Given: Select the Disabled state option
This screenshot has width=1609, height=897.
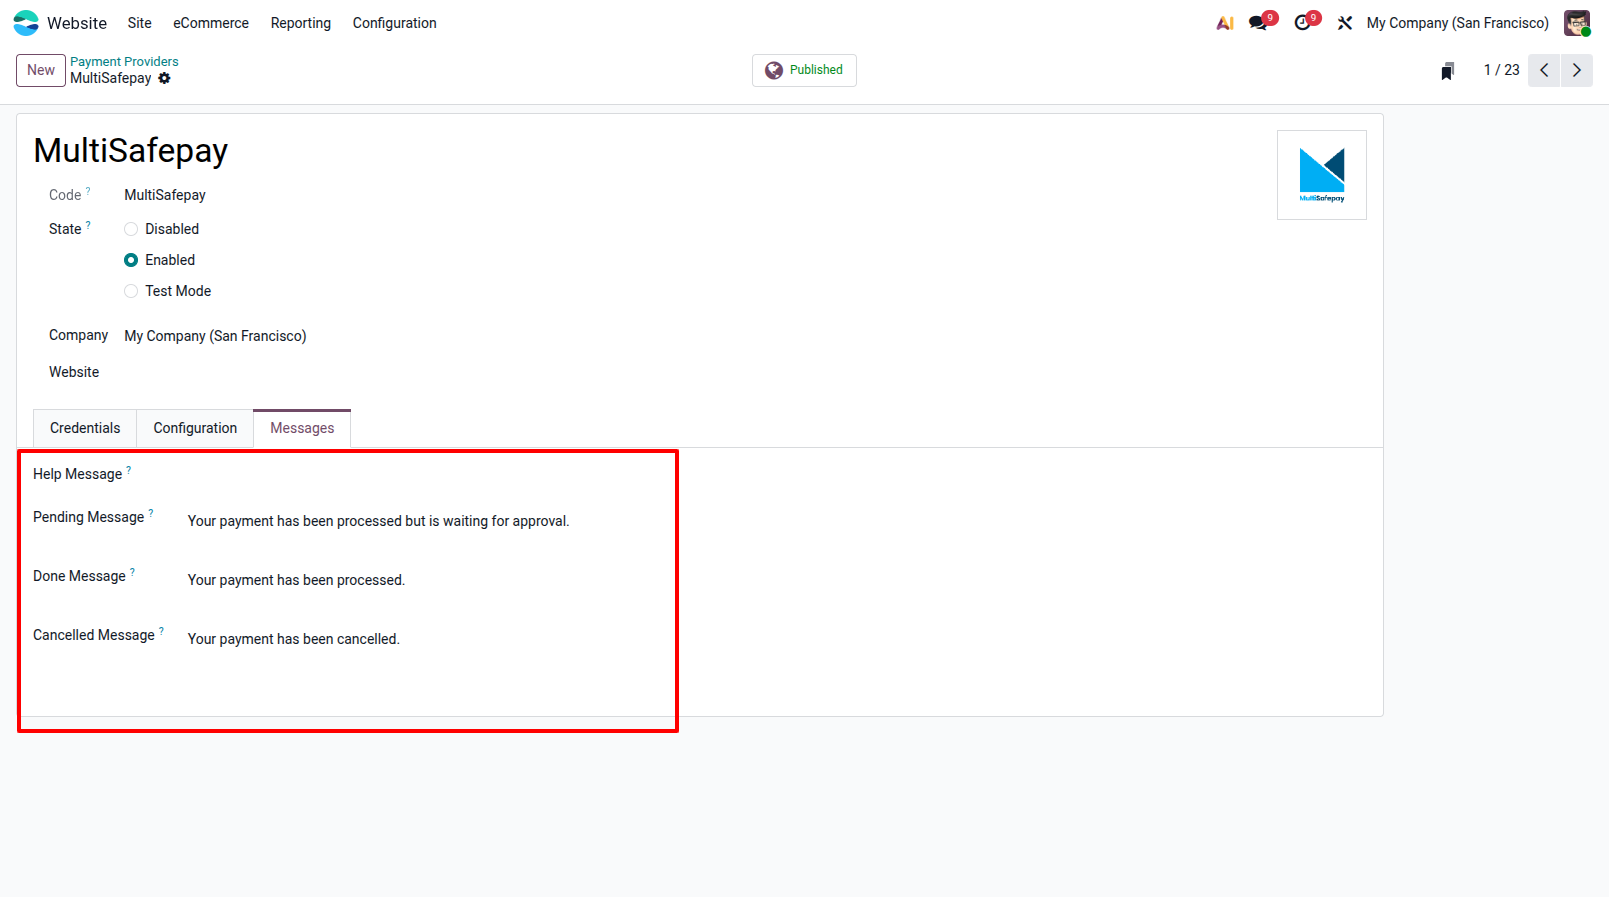Looking at the screenshot, I should (x=131, y=229).
